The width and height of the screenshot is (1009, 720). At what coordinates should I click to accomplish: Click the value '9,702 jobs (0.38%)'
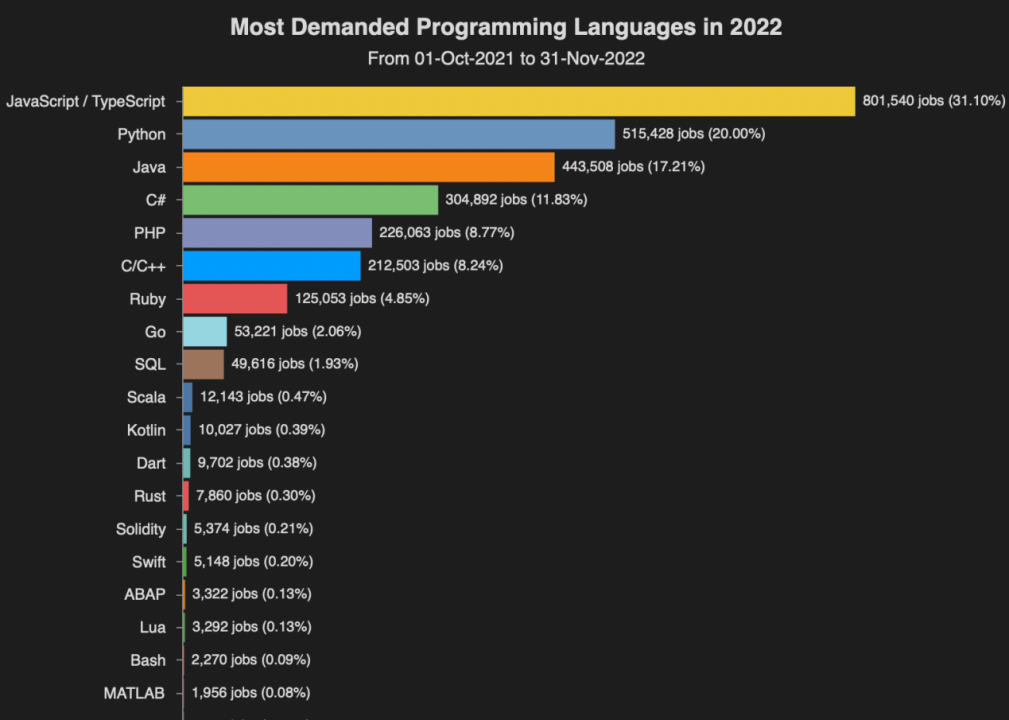click(x=257, y=463)
